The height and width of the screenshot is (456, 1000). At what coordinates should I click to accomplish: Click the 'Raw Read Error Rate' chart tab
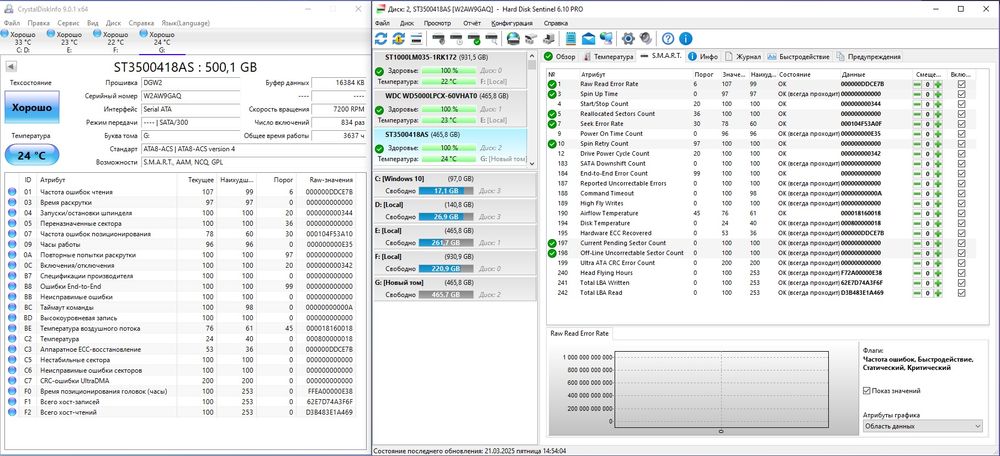(x=580, y=334)
